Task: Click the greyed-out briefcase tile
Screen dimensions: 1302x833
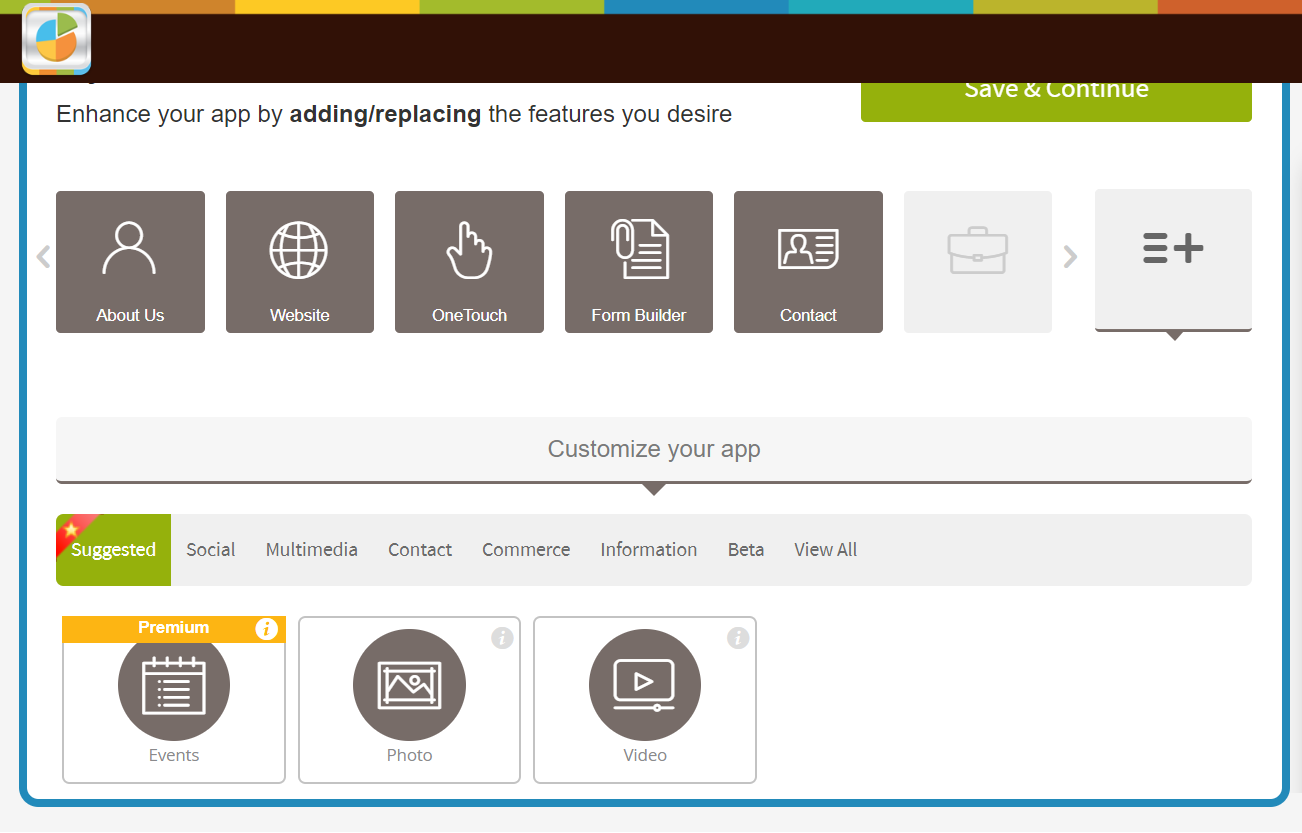Action: click(x=977, y=262)
